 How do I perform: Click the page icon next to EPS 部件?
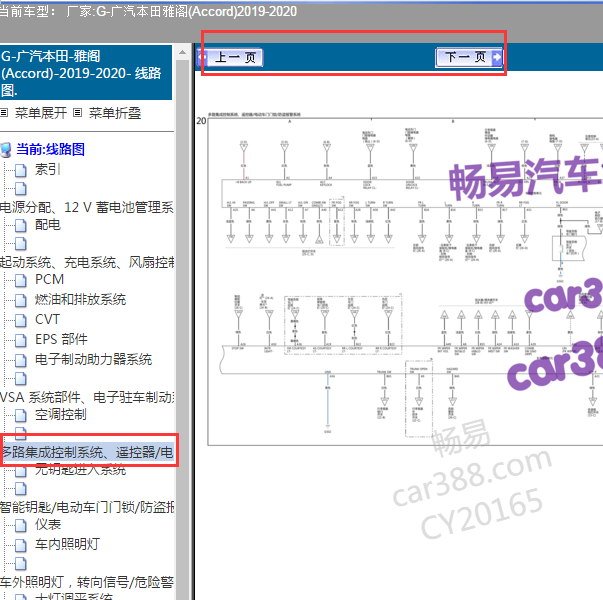[21, 340]
